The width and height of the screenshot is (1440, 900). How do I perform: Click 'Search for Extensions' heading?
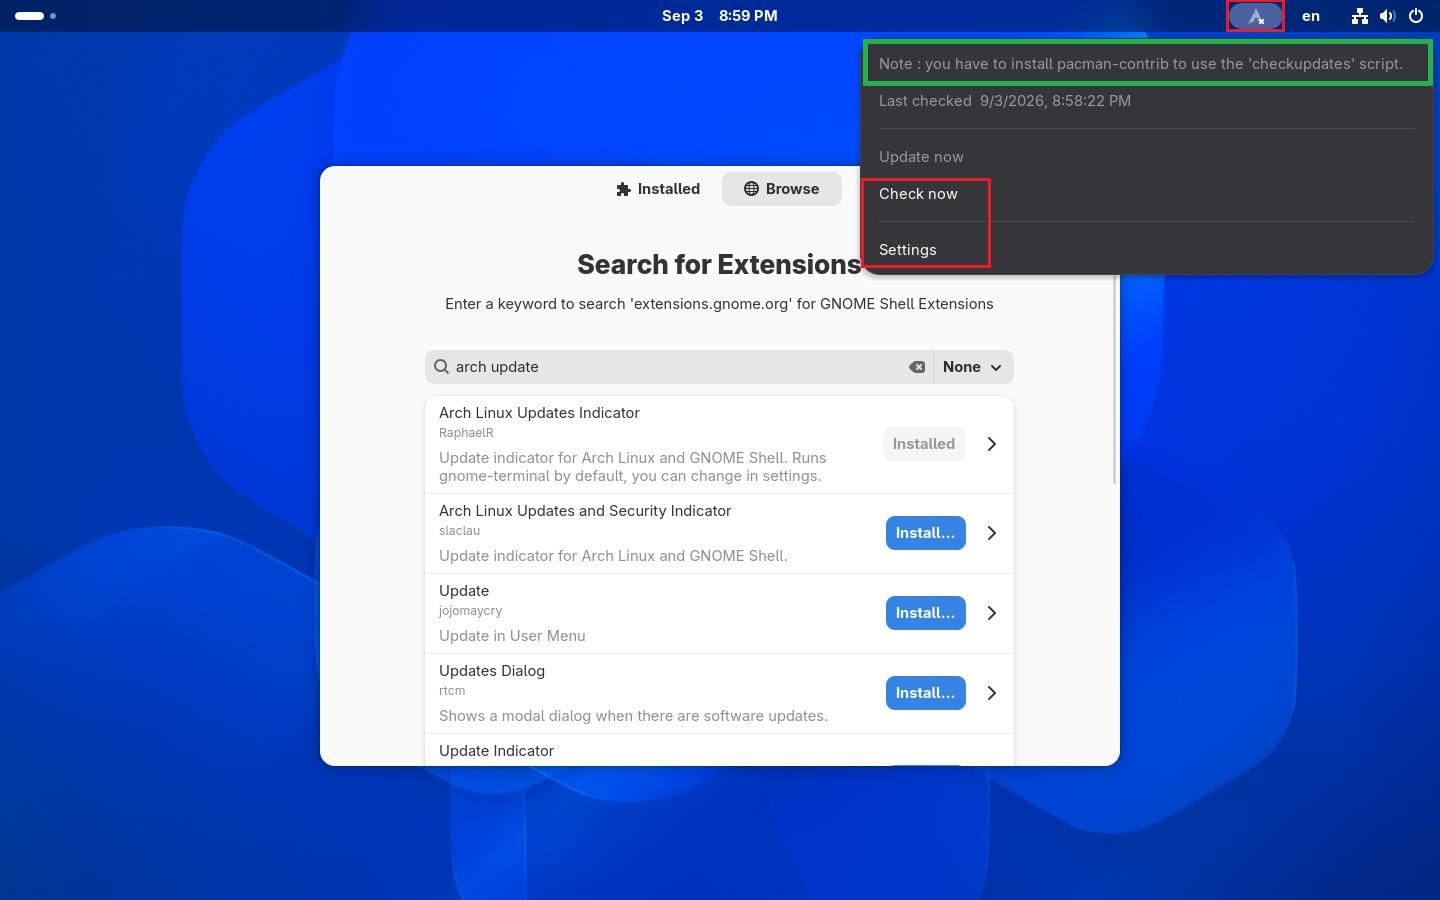719,264
